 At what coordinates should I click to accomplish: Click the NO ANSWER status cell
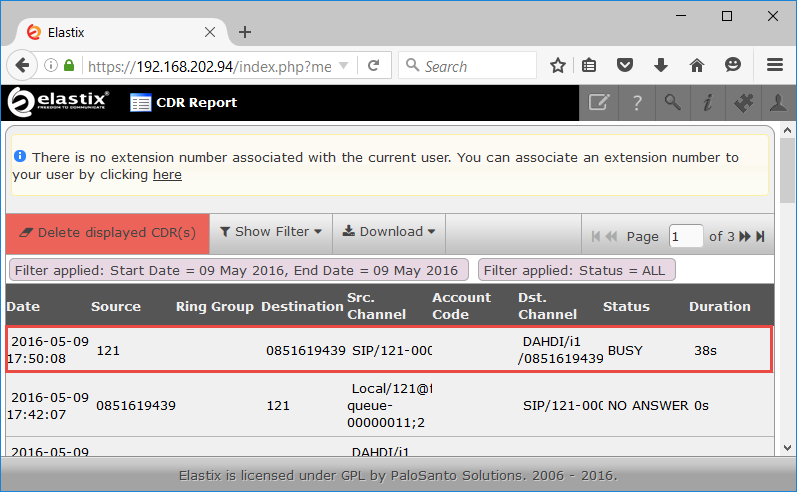648,406
